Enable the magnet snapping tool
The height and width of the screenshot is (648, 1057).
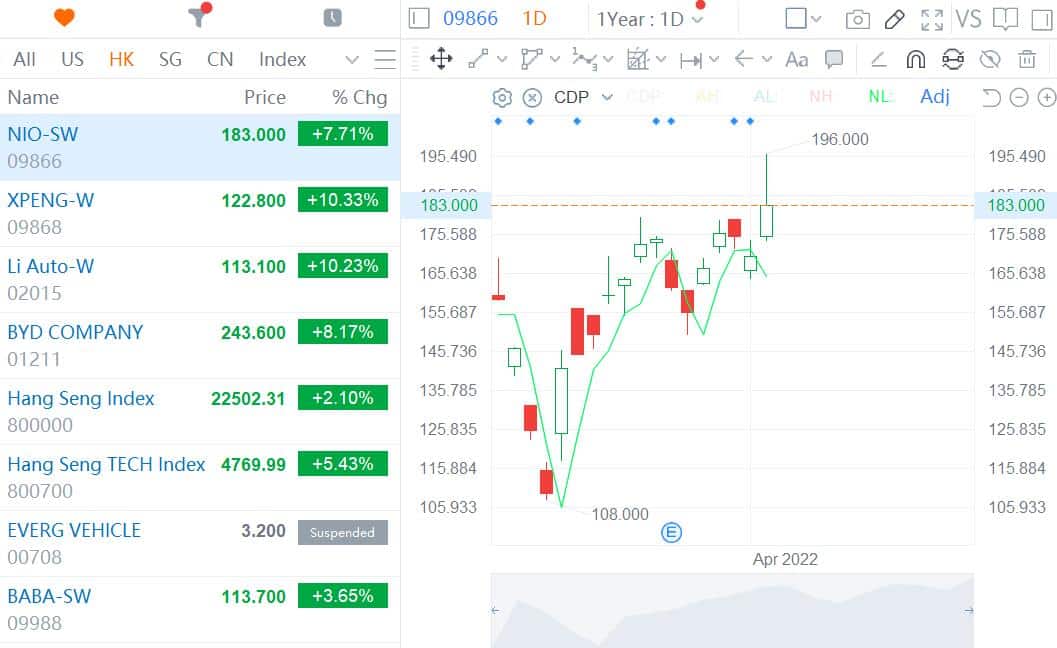(915, 60)
